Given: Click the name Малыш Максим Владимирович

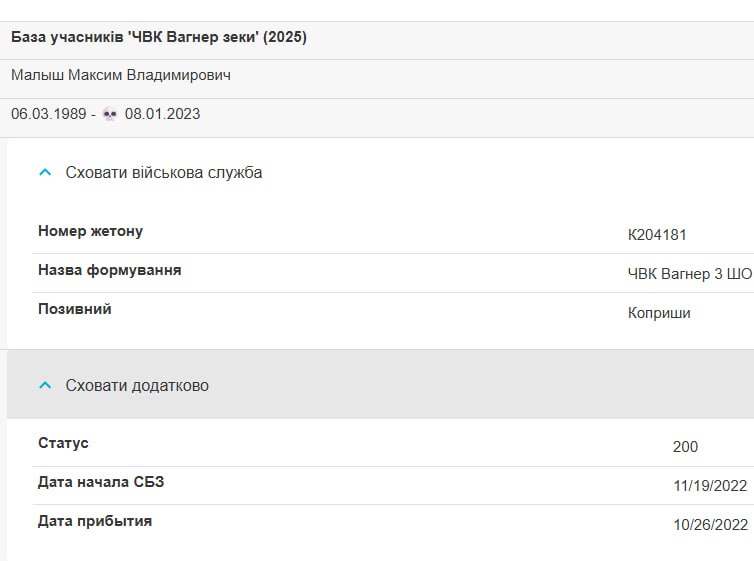Looking at the screenshot, I should tap(121, 75).
